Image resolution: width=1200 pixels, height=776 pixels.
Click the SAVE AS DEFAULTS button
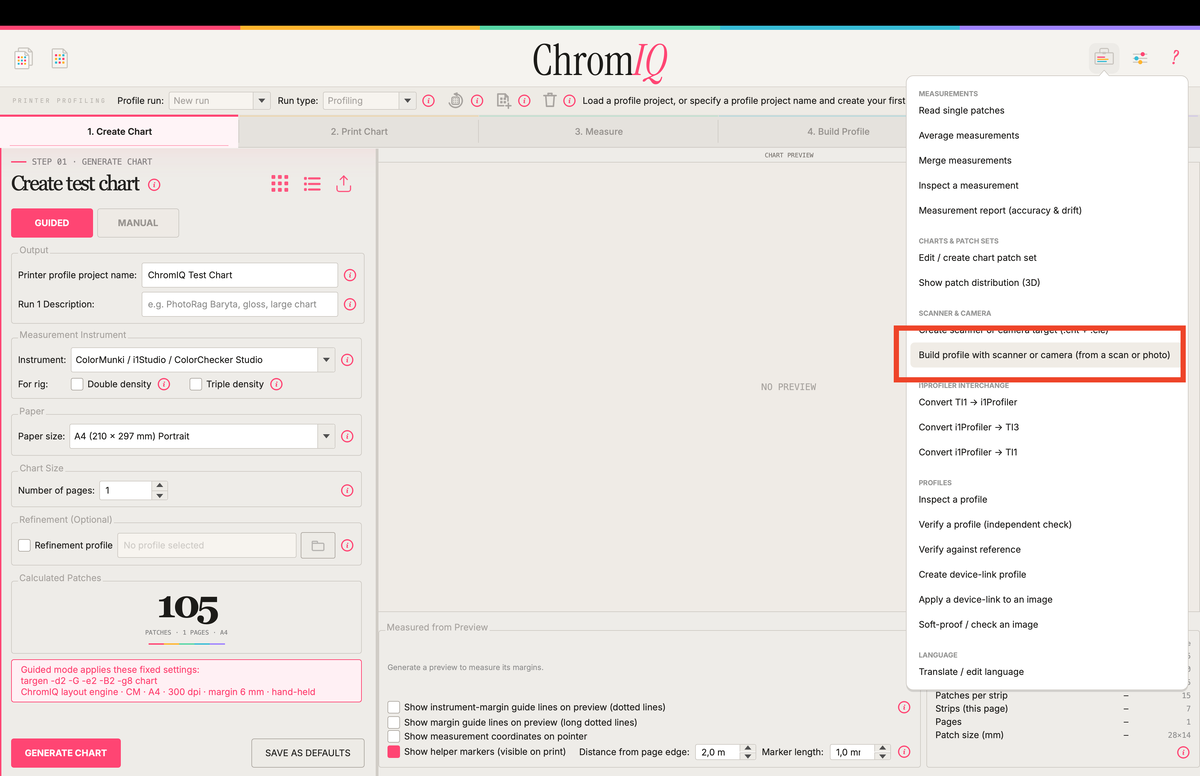pos(307,753)
